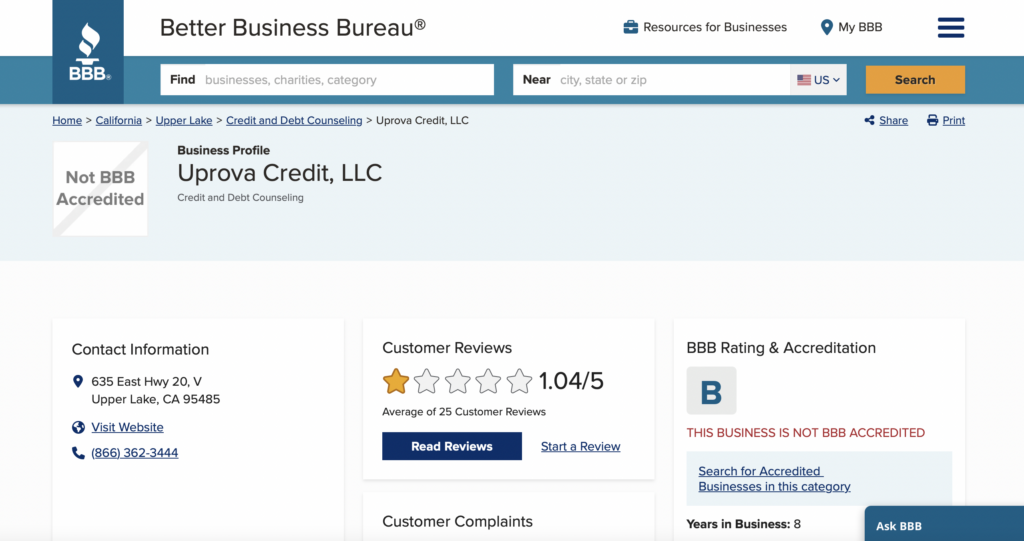
Task: Click the share icon
Action: pyautogui.click(x=869, y=120)
